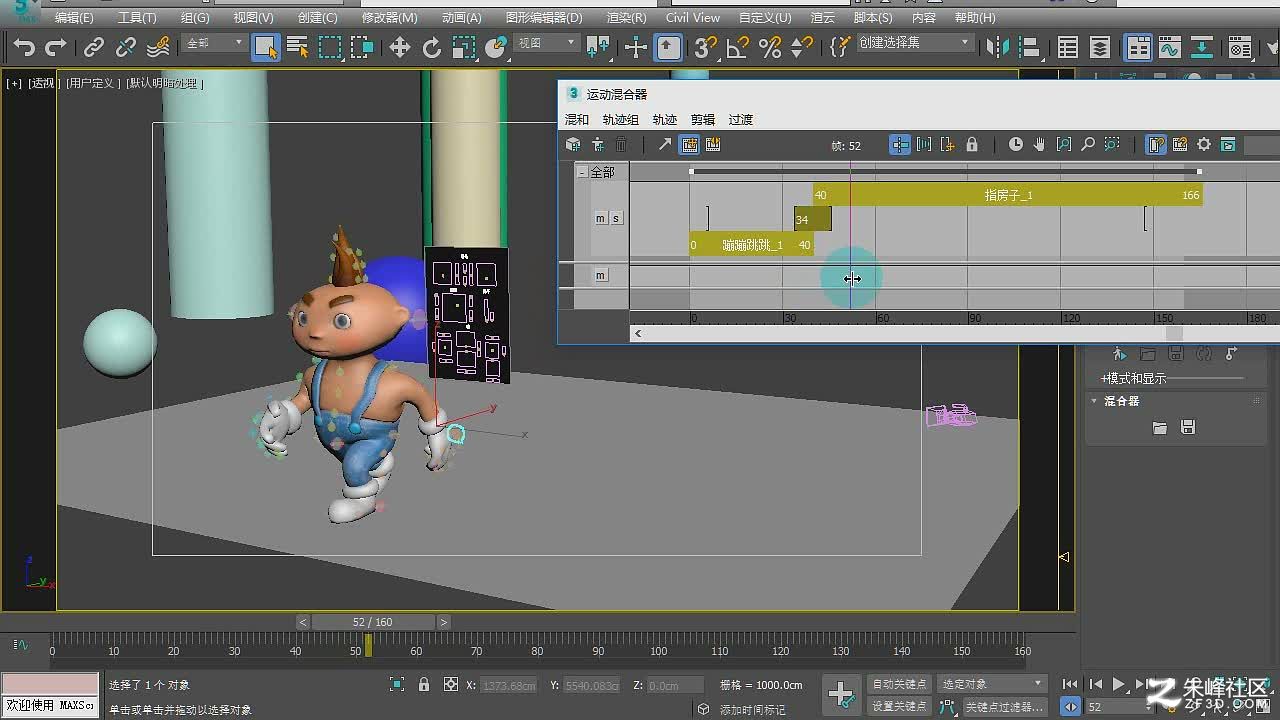Image resolution: width=1280 pixels, height=720 pixels.
Task: Open Select by Name list icon
Action: pyautogui.click(x=297, y=47)
